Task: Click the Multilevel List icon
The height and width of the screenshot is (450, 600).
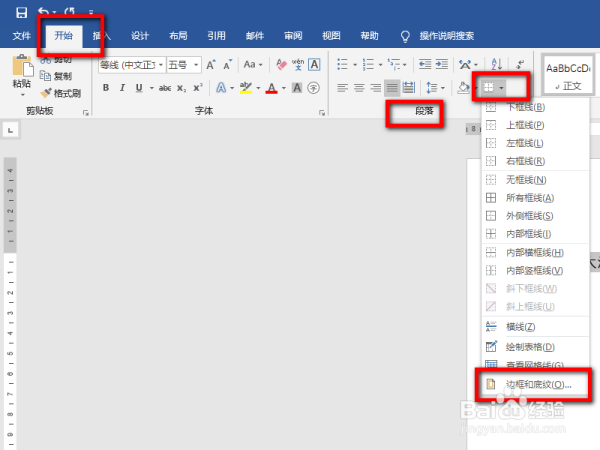Action: pos(394,64)
